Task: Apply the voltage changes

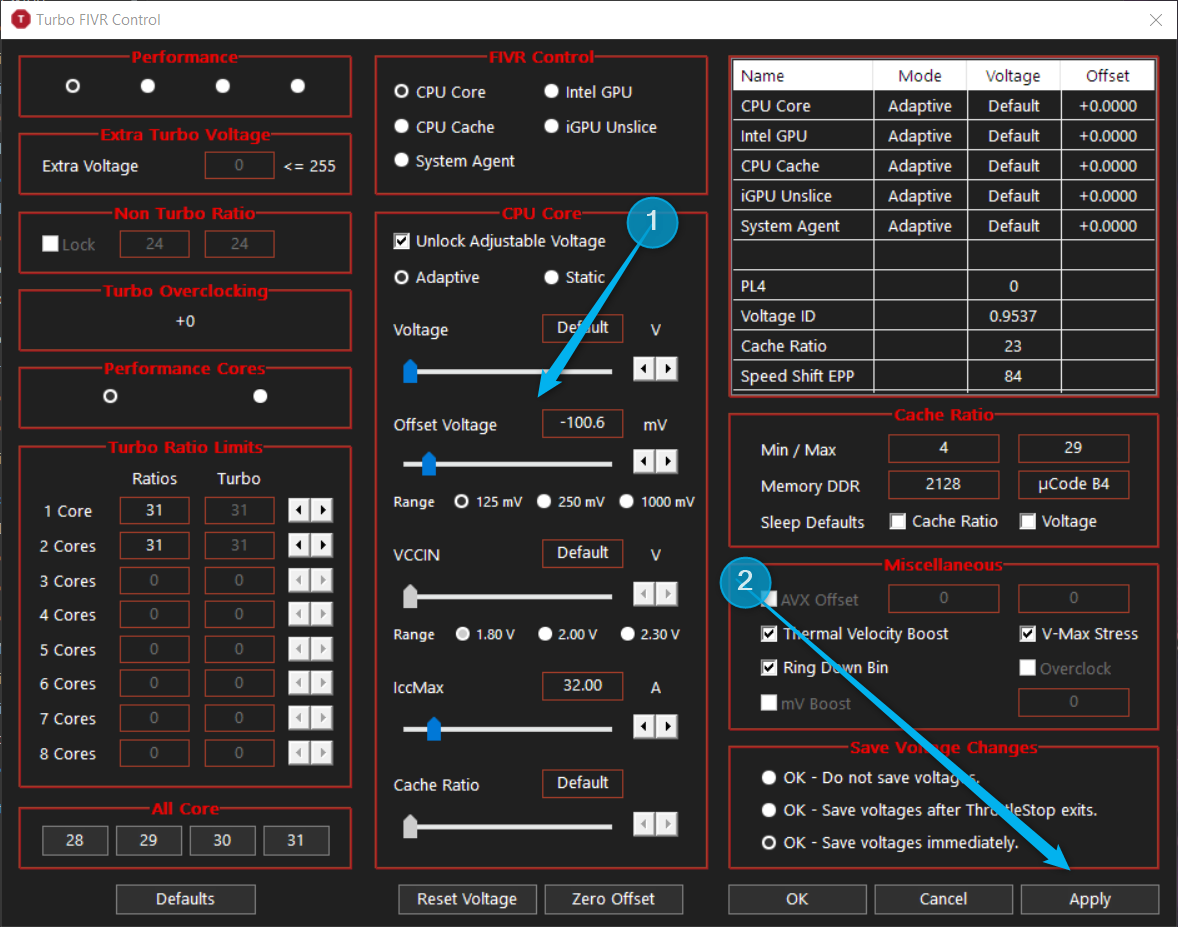Action: click(x=1089, y=899)
